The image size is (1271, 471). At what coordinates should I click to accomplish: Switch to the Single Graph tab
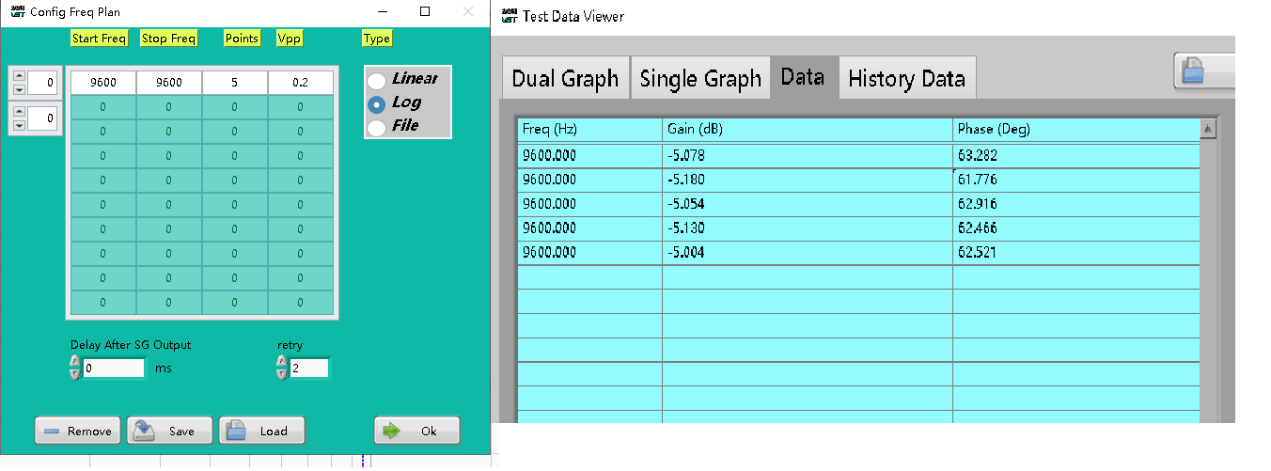[700, 79]
